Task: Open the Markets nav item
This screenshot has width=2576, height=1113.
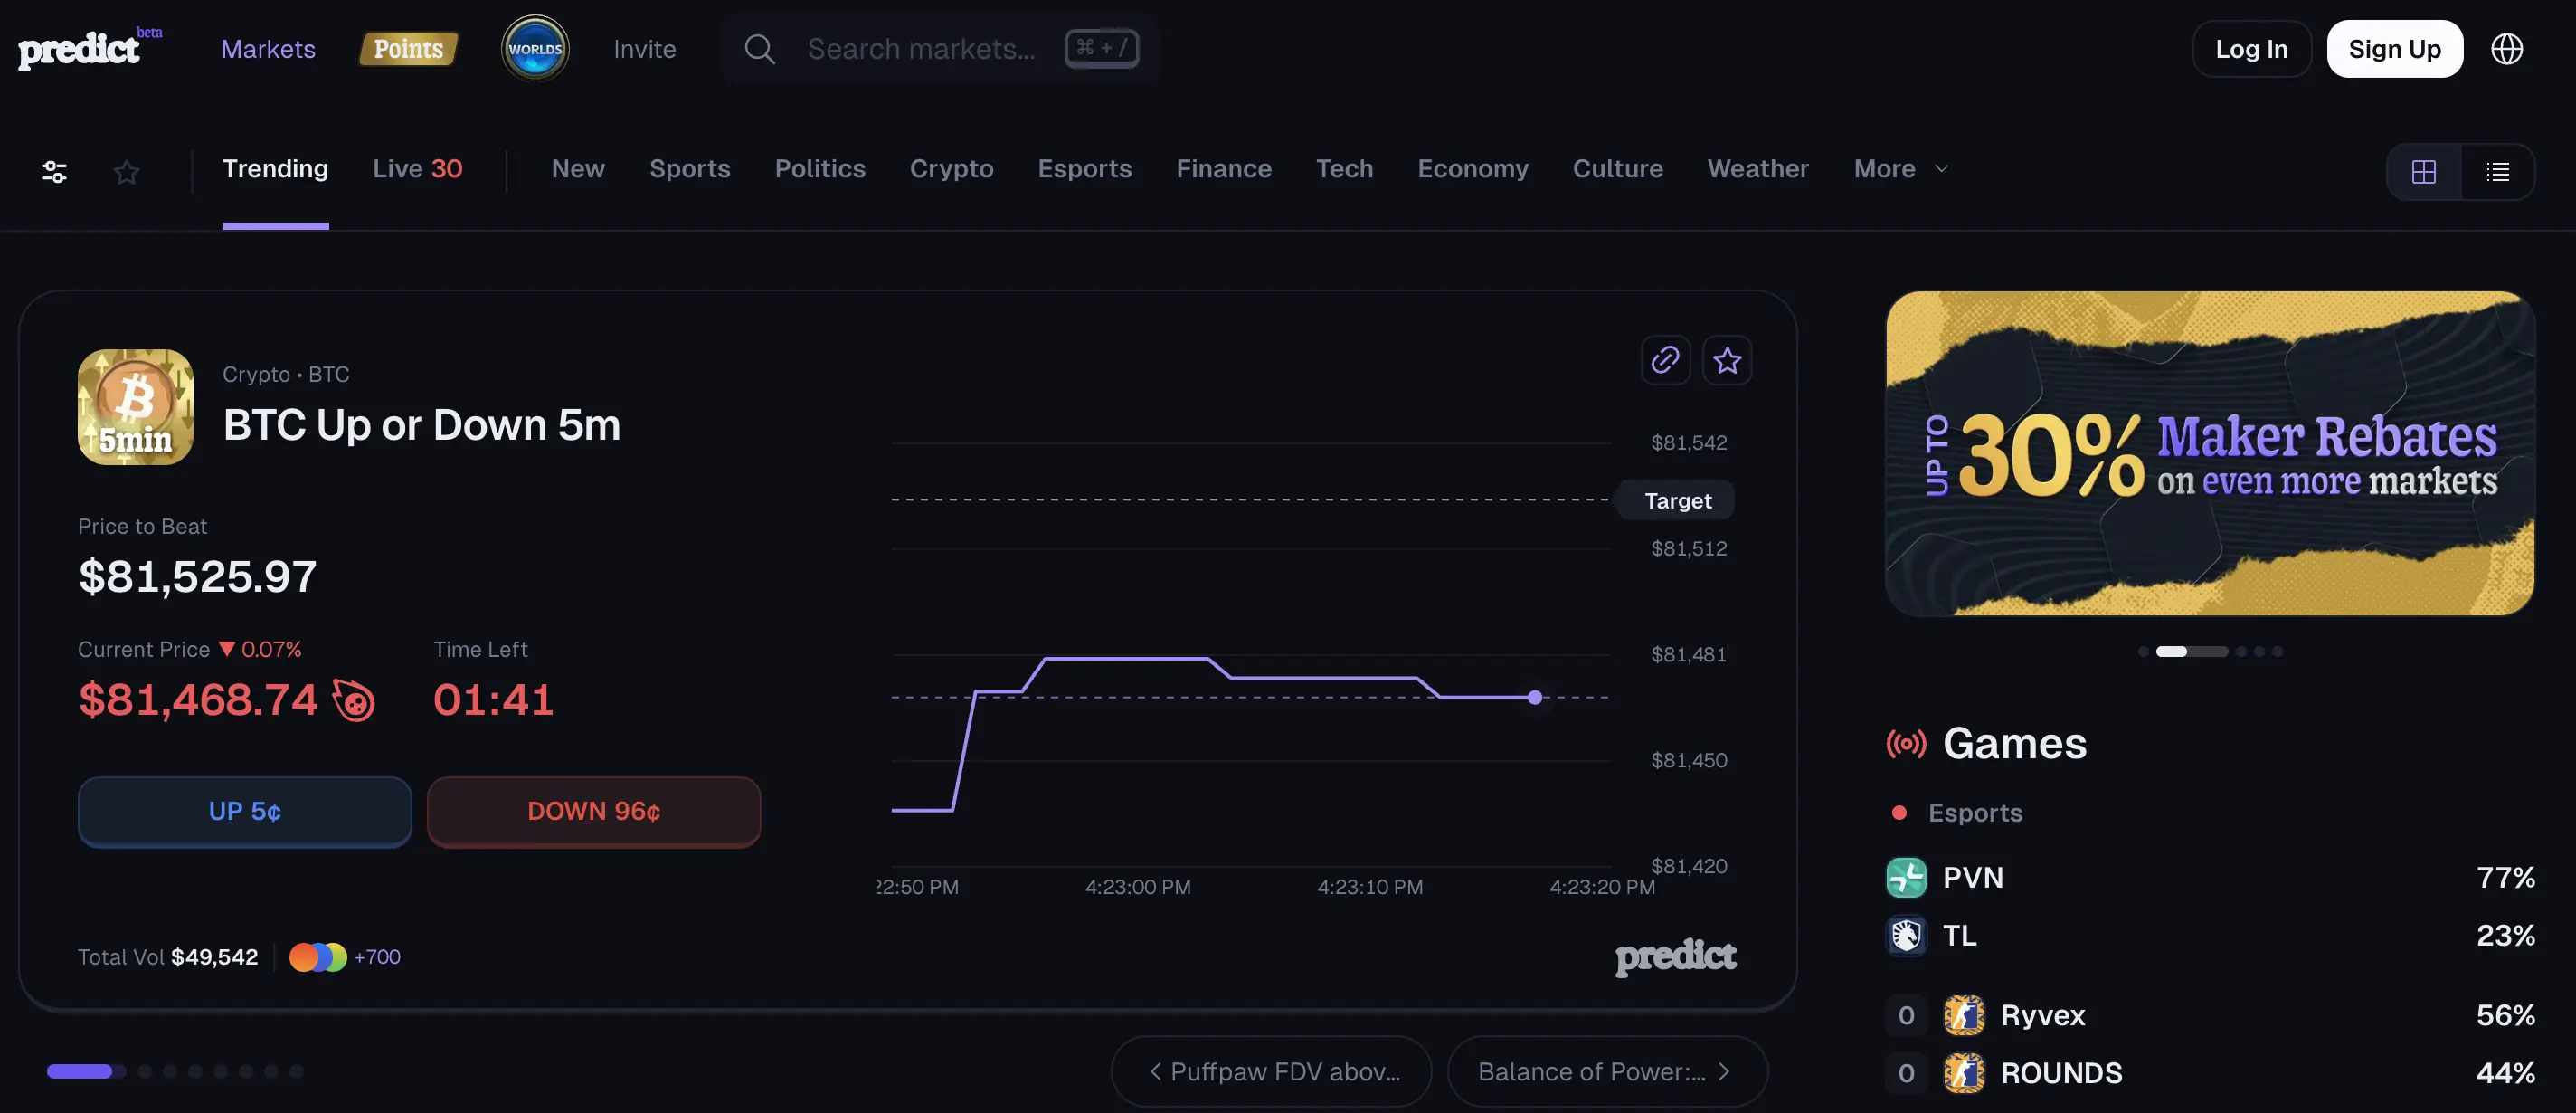Action: tap(268, 49)
